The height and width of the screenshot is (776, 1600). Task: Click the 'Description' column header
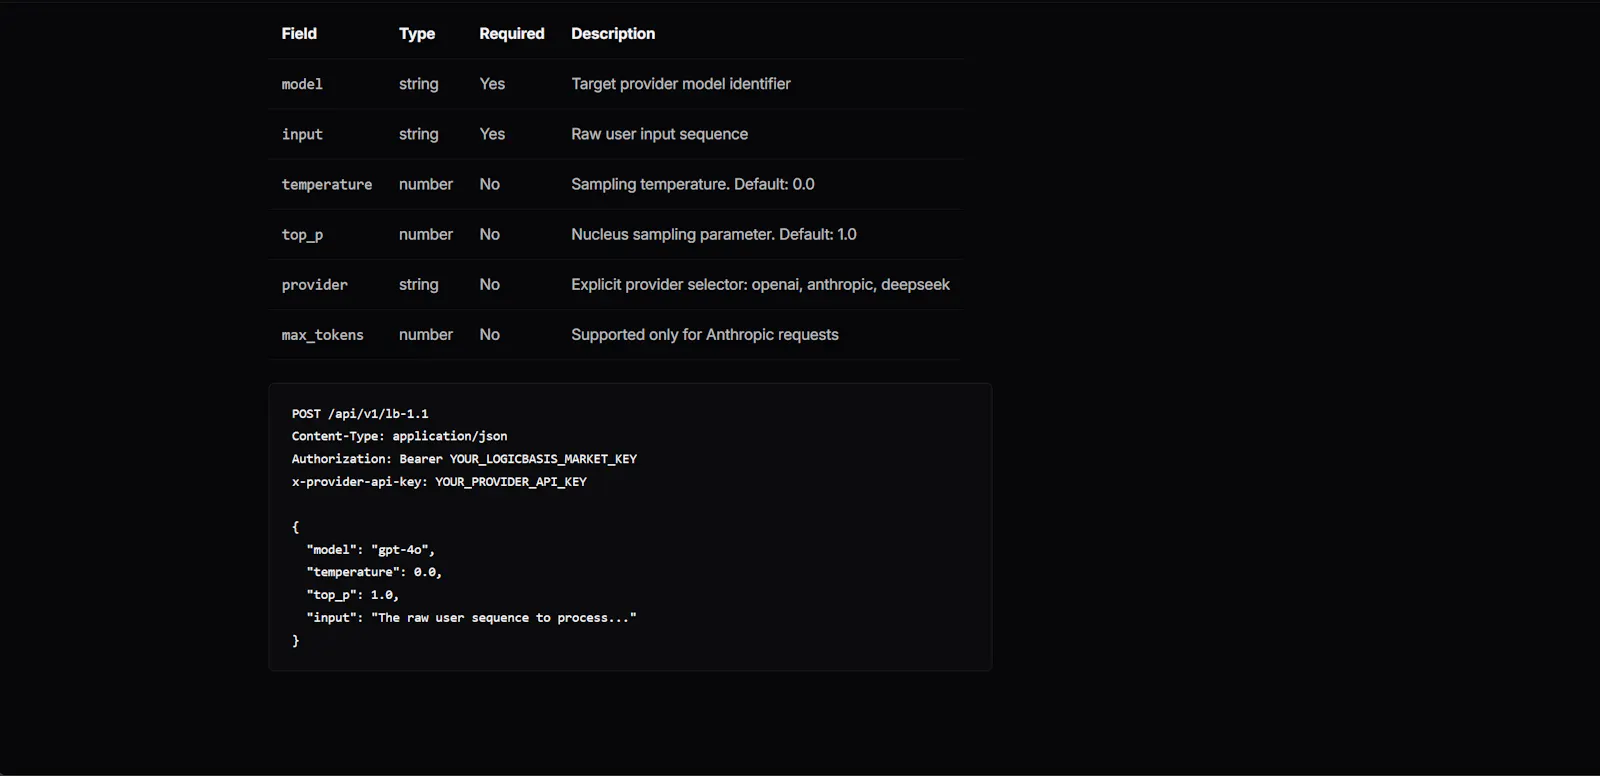coord(613,33)
